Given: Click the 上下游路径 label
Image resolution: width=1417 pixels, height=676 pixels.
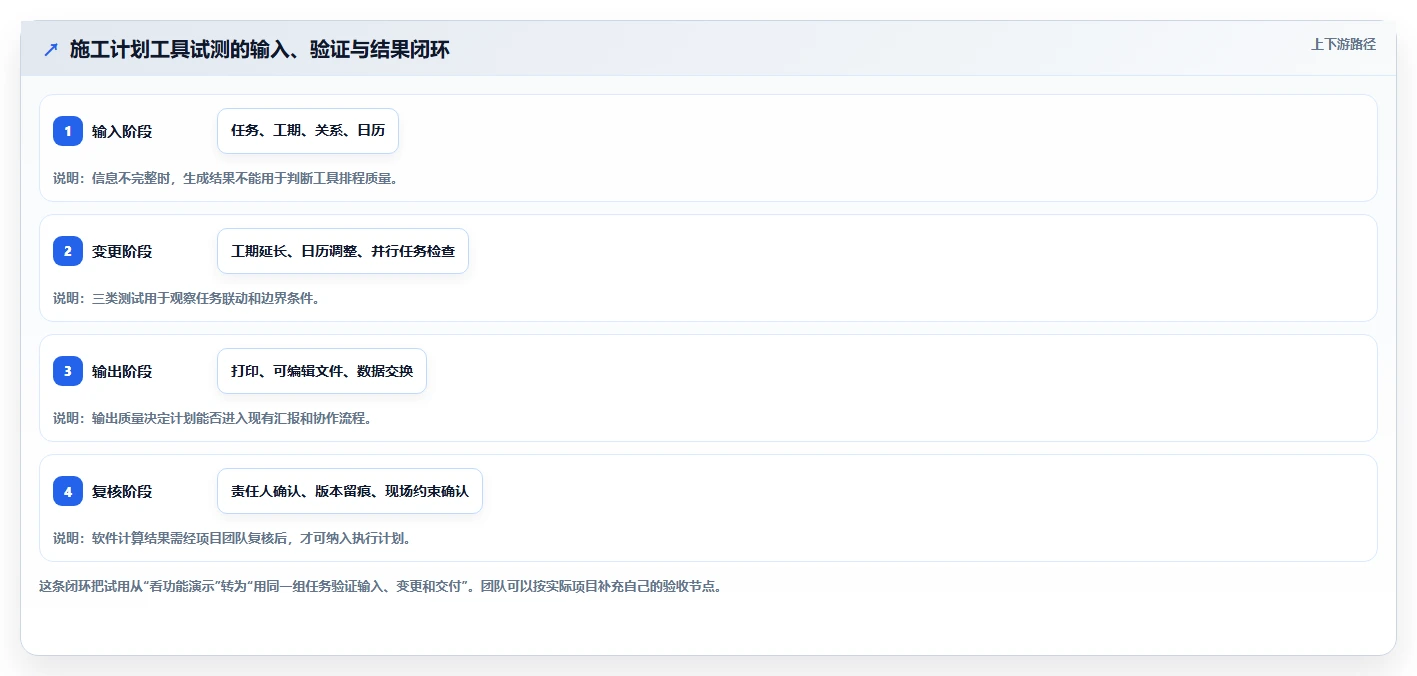Looking at the screenshot, I should pyautogui.click(x=1343, y=44).
